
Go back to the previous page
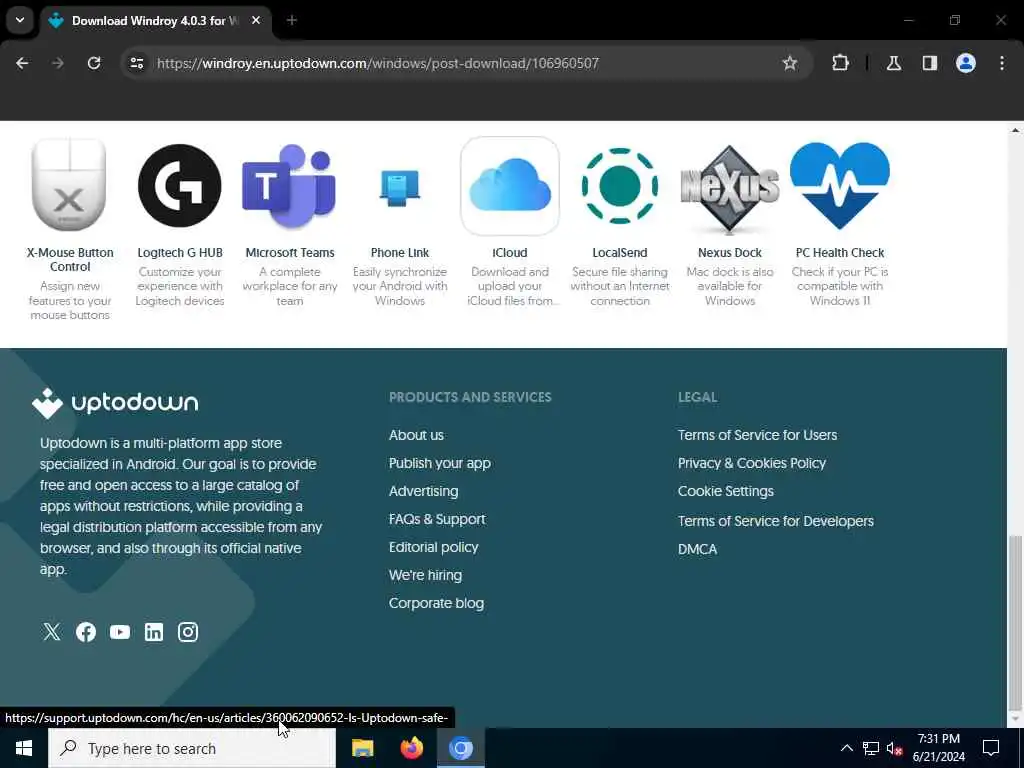coord(22,63)
